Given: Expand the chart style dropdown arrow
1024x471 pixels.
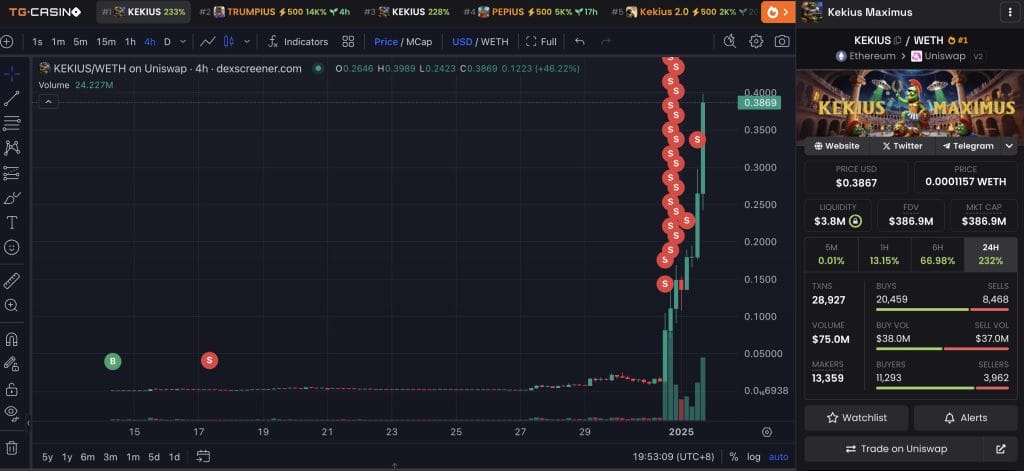Looking at the screenshot, I should tap(246, 42).
